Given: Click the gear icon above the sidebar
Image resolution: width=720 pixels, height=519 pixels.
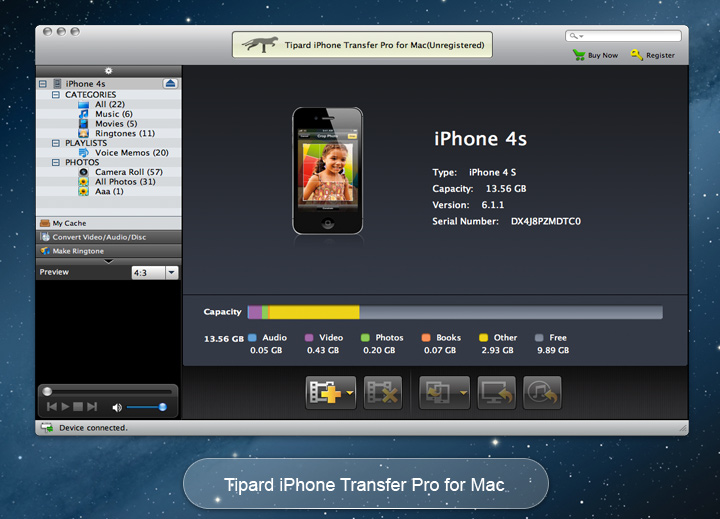Looking at the screenshot, I should [x=108, y=71].
